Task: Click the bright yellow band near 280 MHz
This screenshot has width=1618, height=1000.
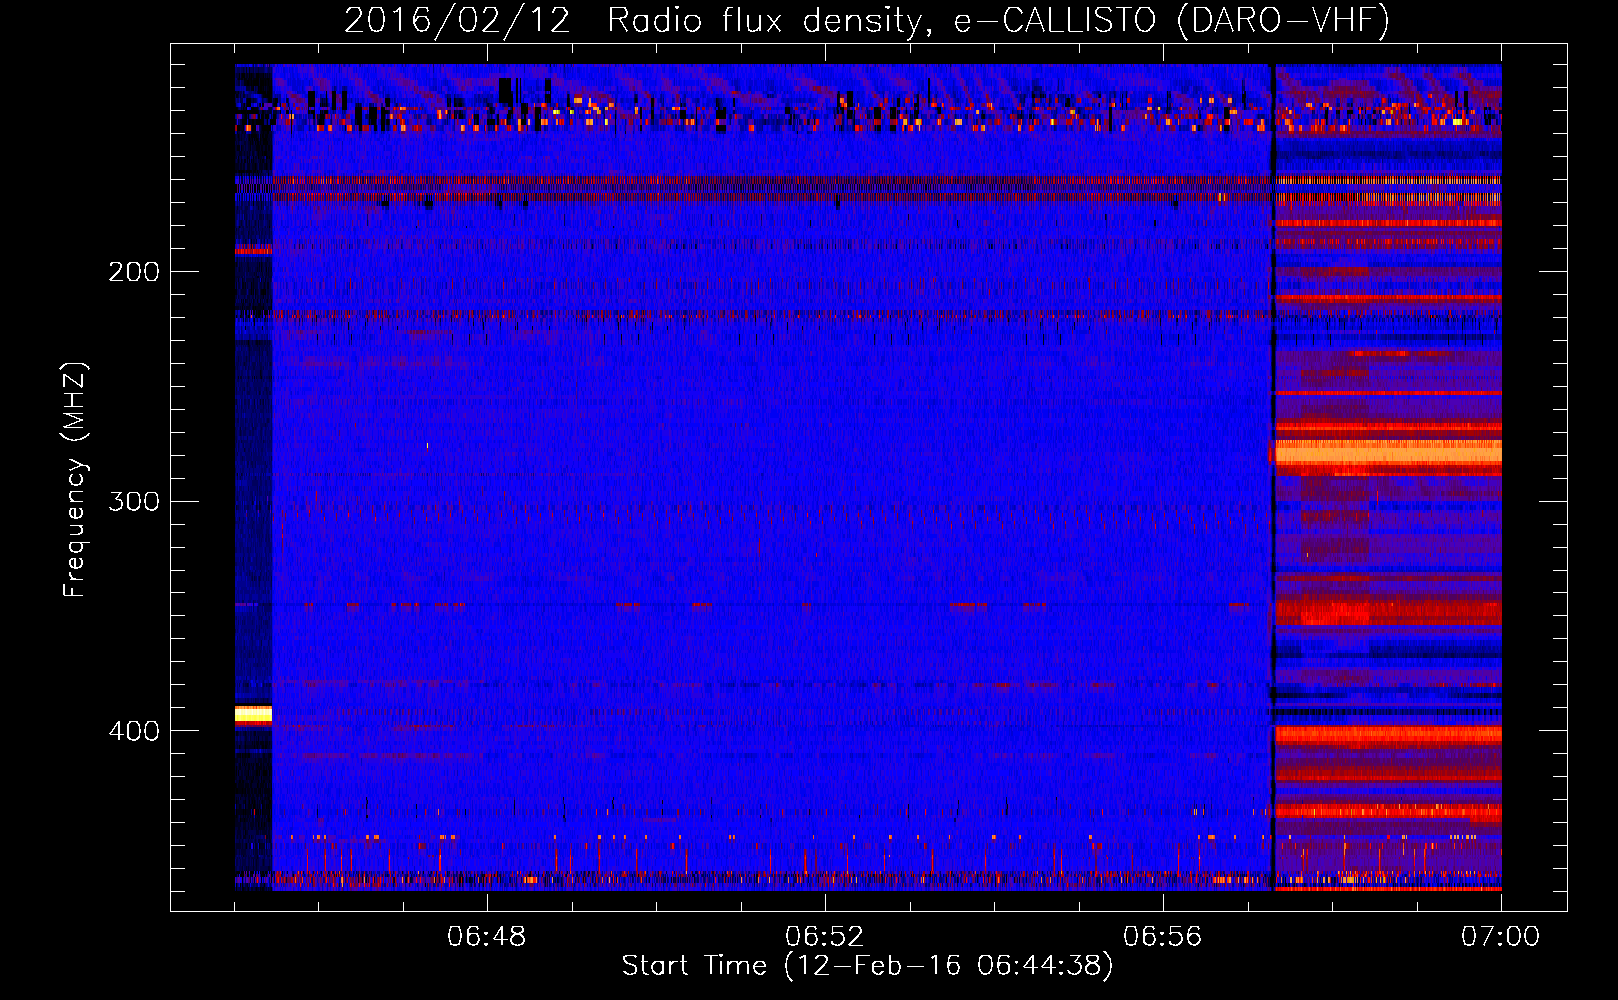Action: point(1388,454)
